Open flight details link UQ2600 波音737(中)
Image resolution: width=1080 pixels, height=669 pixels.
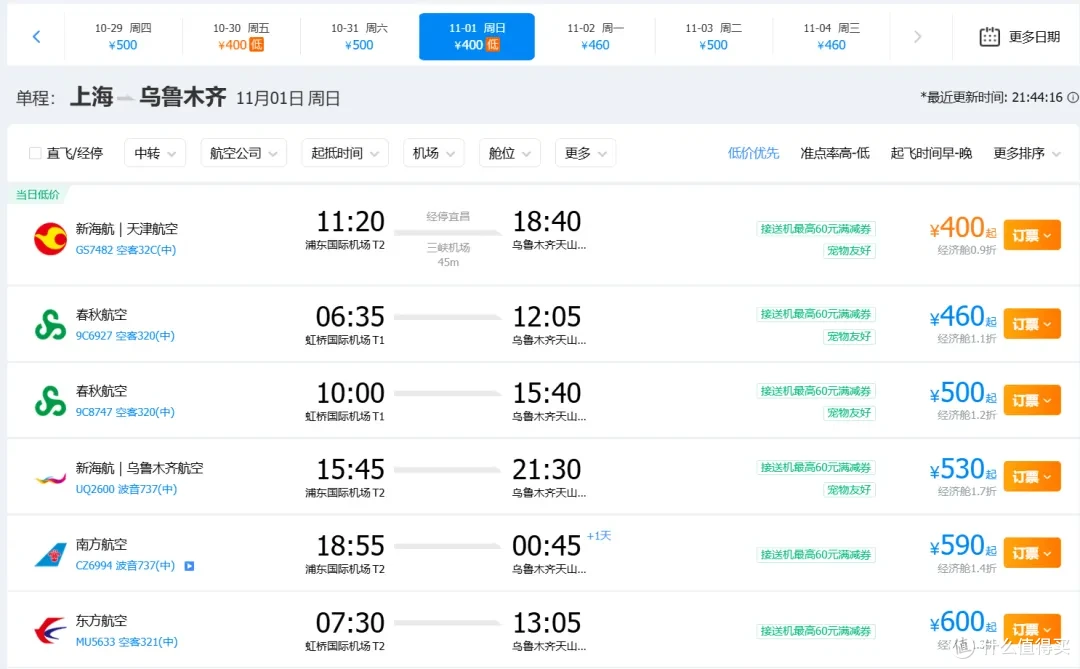coord(126,489)
